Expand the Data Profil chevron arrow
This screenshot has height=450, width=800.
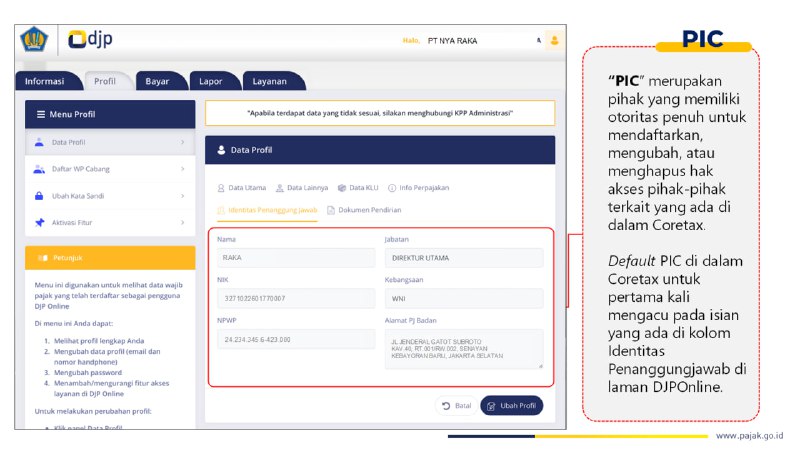[x=183, y=142]
